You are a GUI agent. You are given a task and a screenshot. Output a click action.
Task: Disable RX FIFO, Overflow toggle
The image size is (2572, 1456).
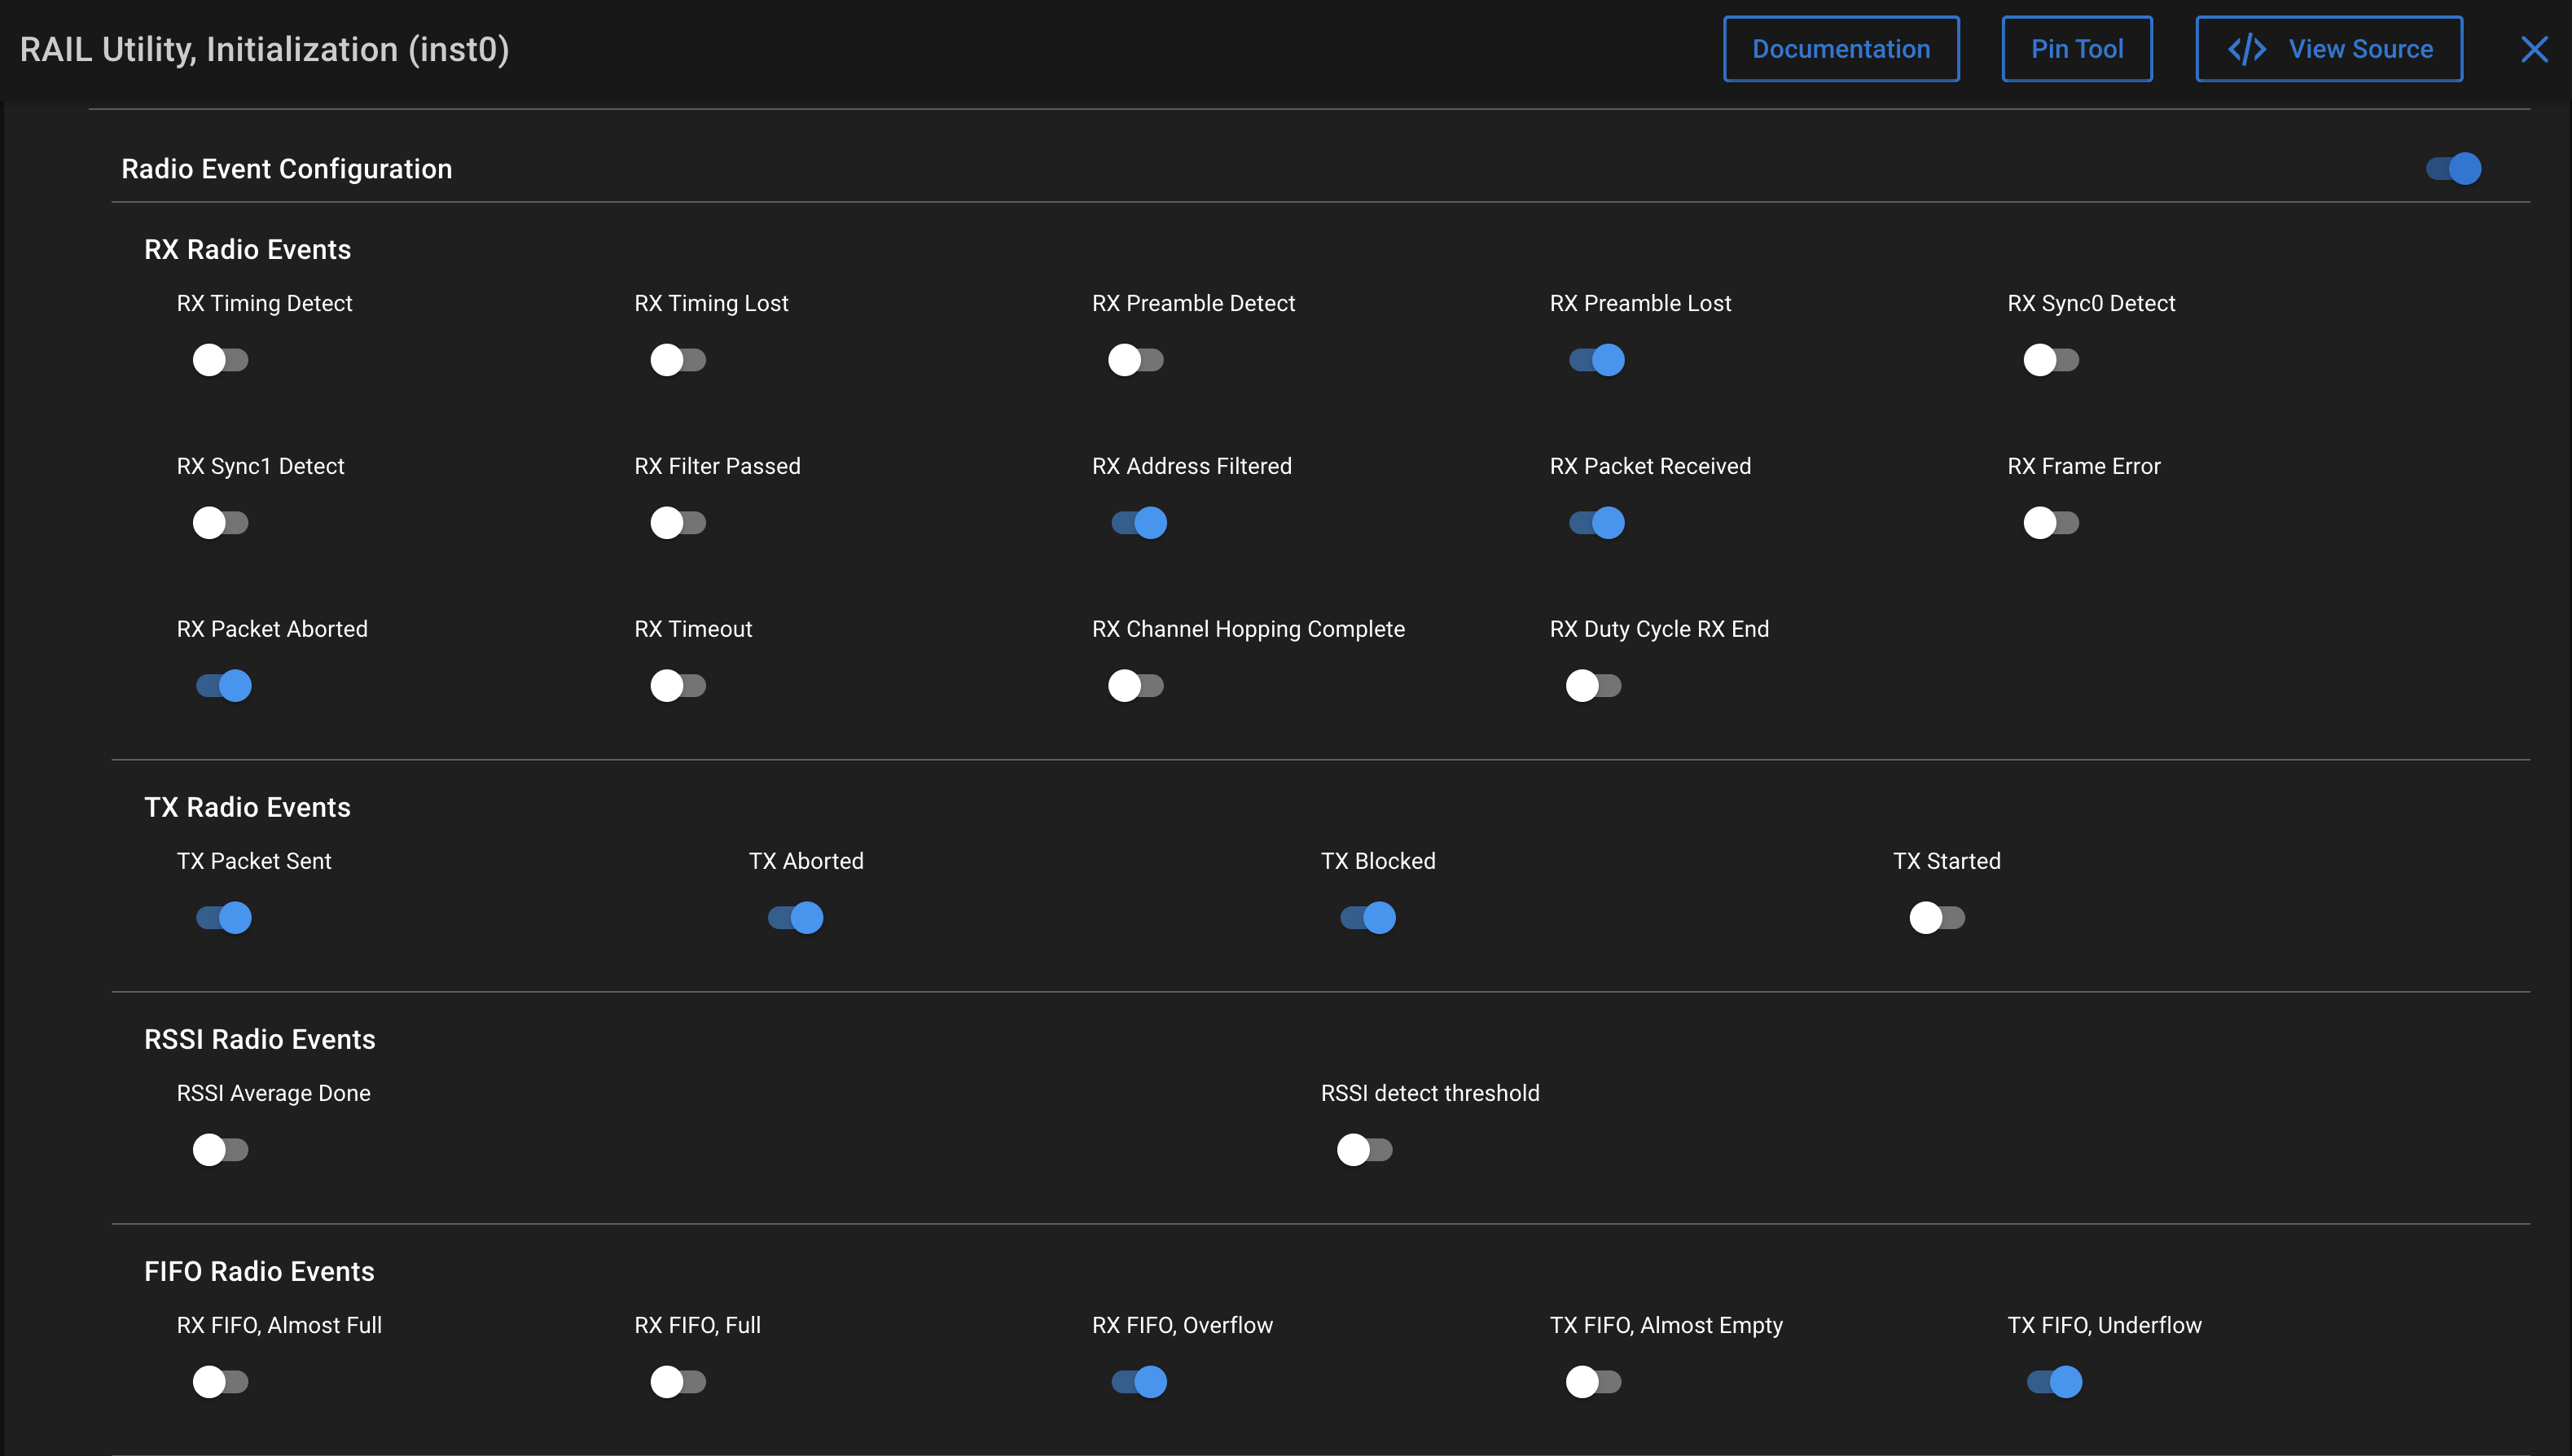(x=1139, y=1382)
